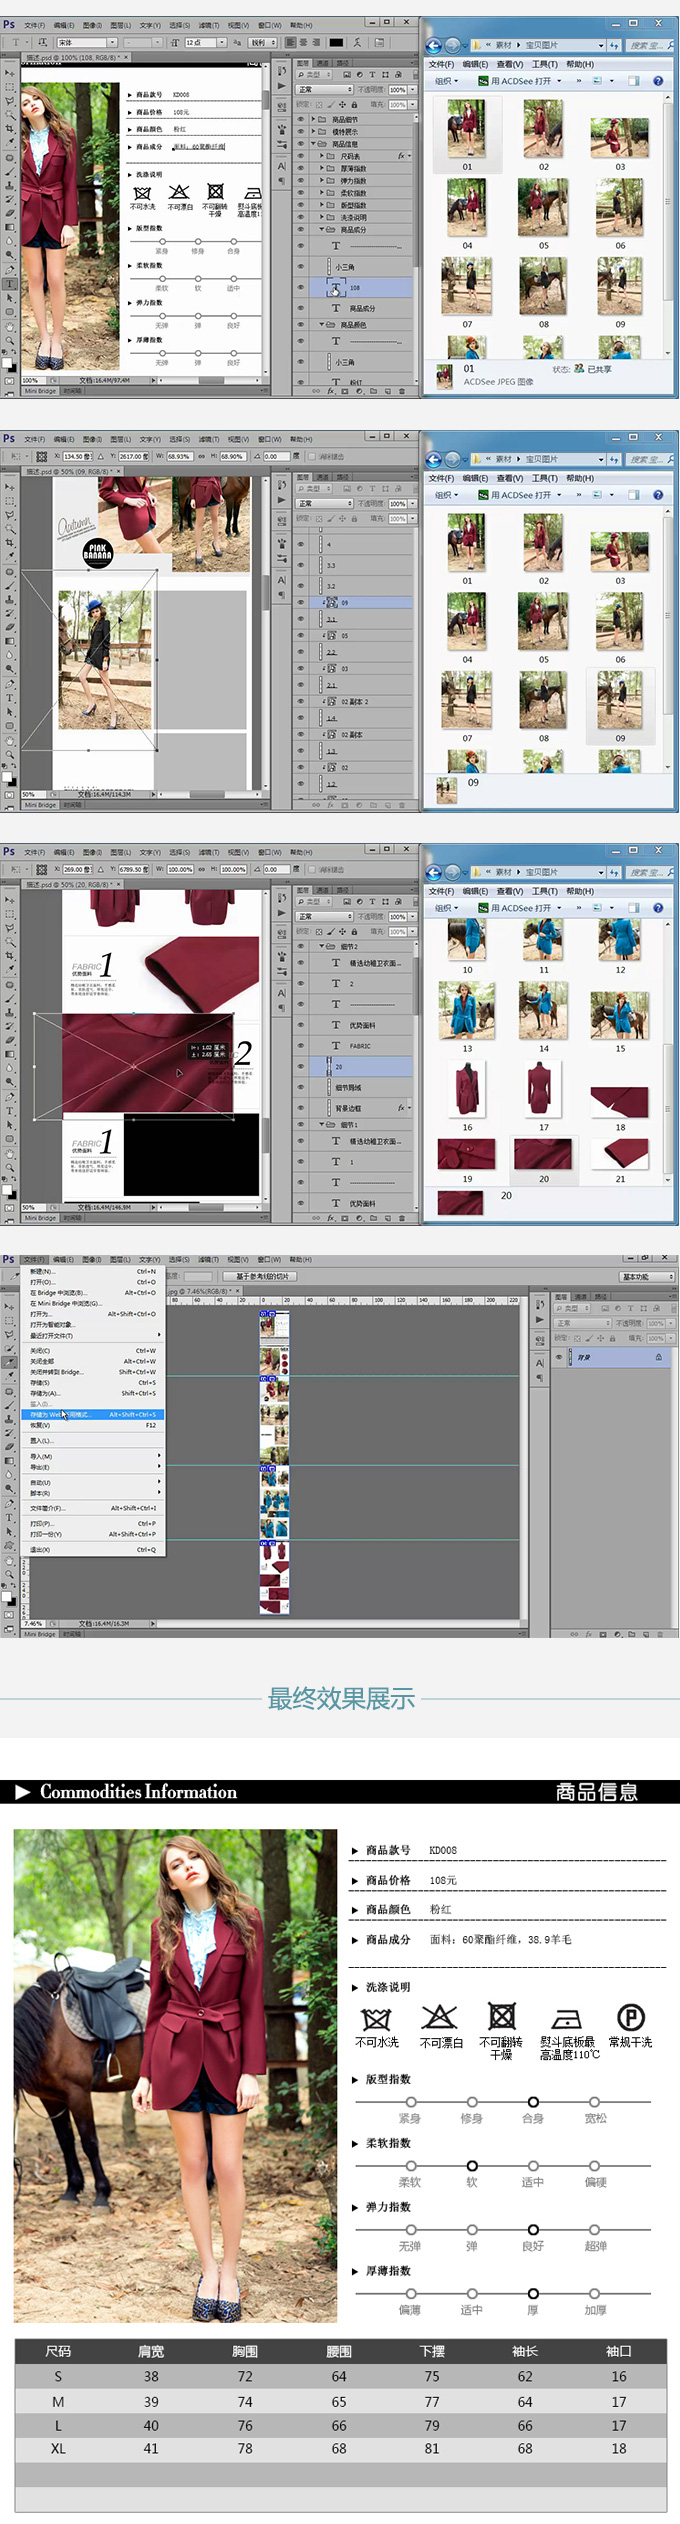
Task: Toggle visibility of layer 09 in second screenshot
Action: point(301,603)
